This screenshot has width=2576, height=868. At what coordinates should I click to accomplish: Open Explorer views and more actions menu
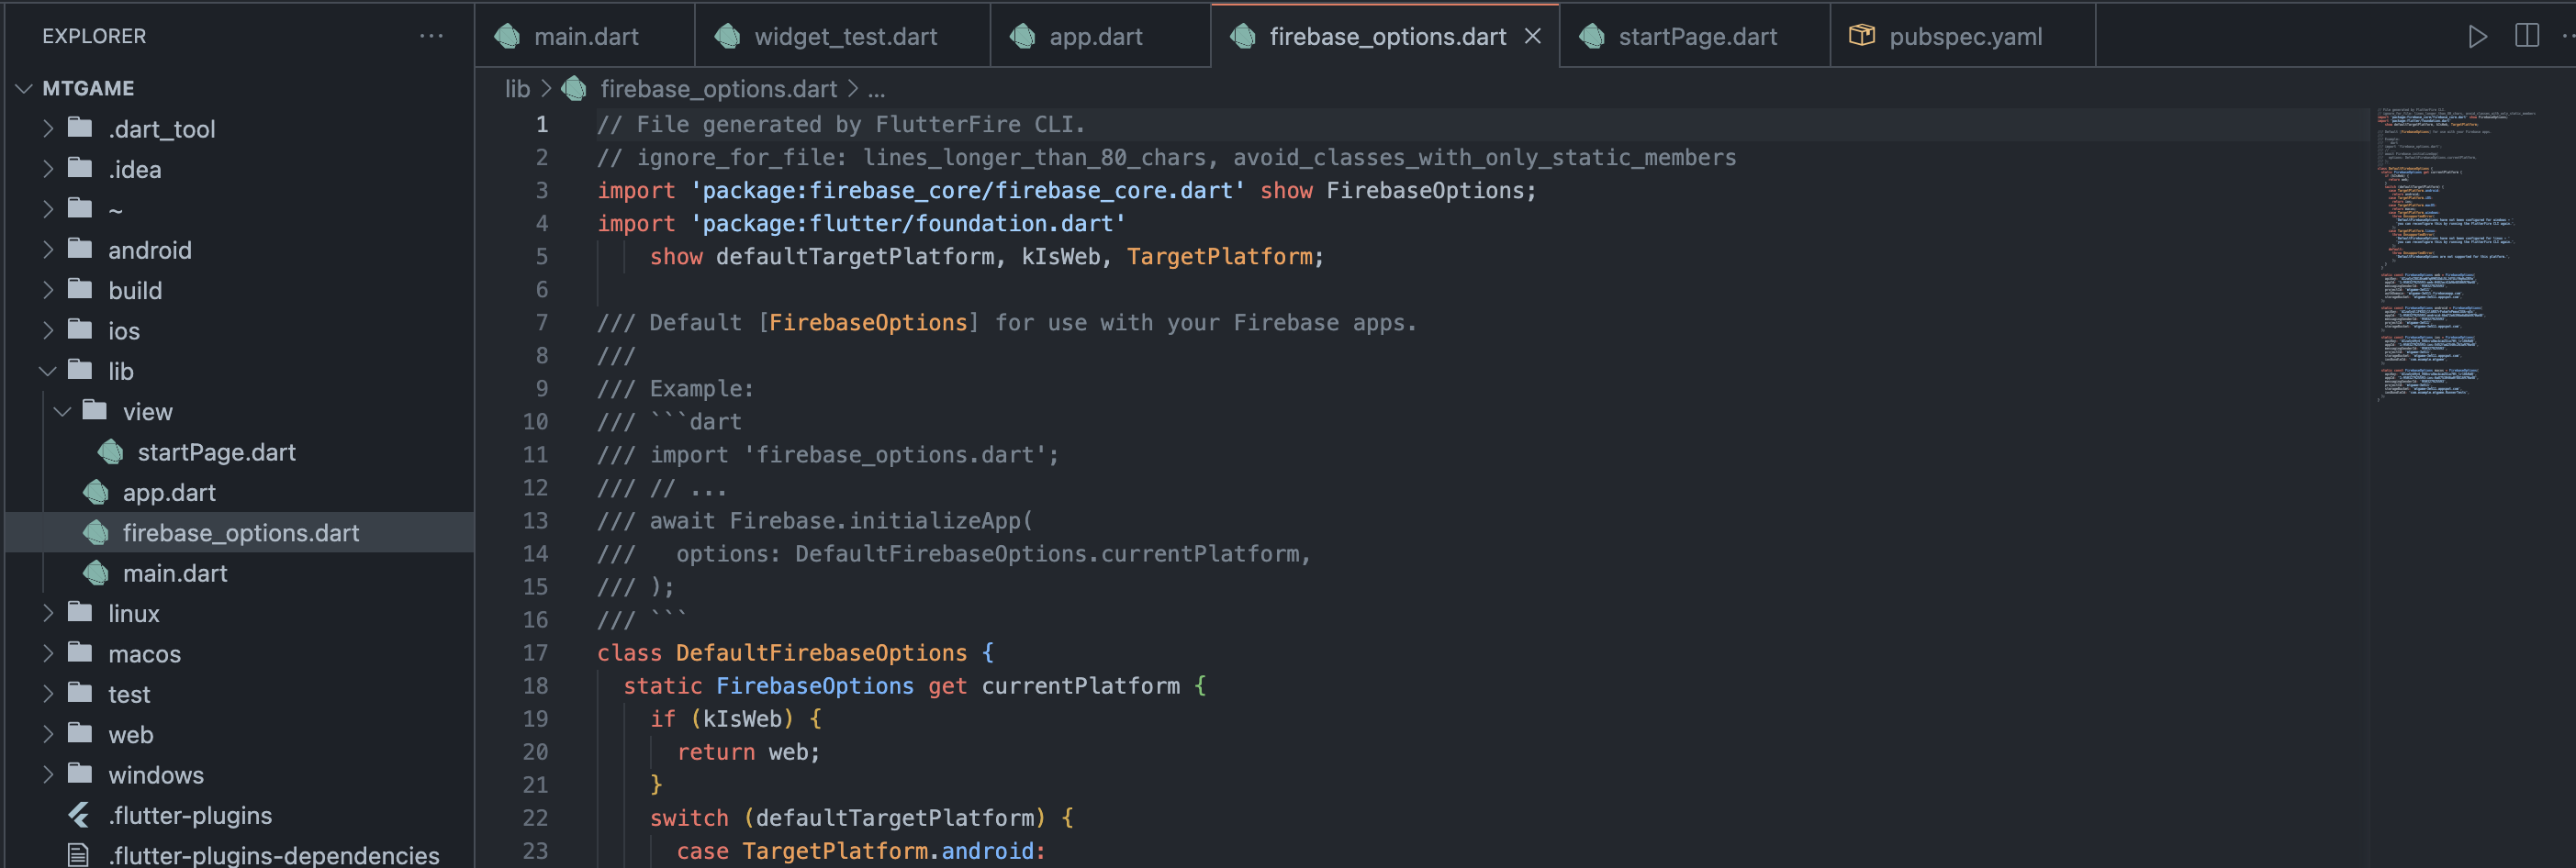(431, 36)
